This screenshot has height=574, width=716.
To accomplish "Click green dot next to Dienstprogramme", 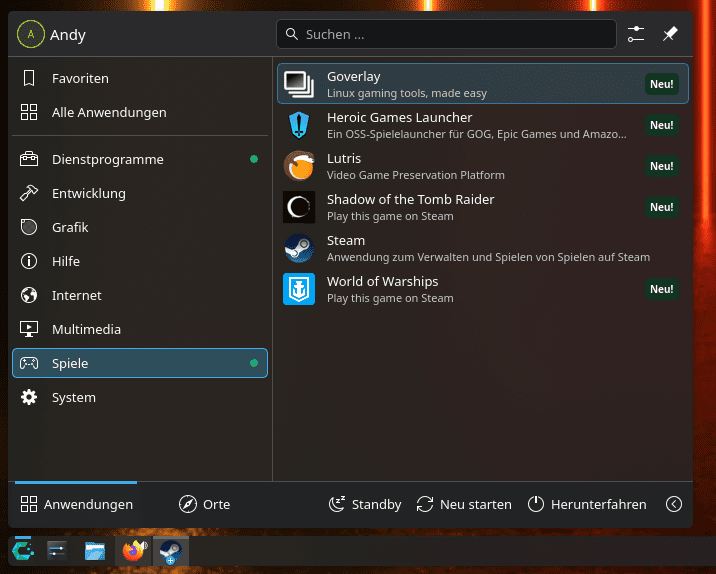I will coord(254,159).
